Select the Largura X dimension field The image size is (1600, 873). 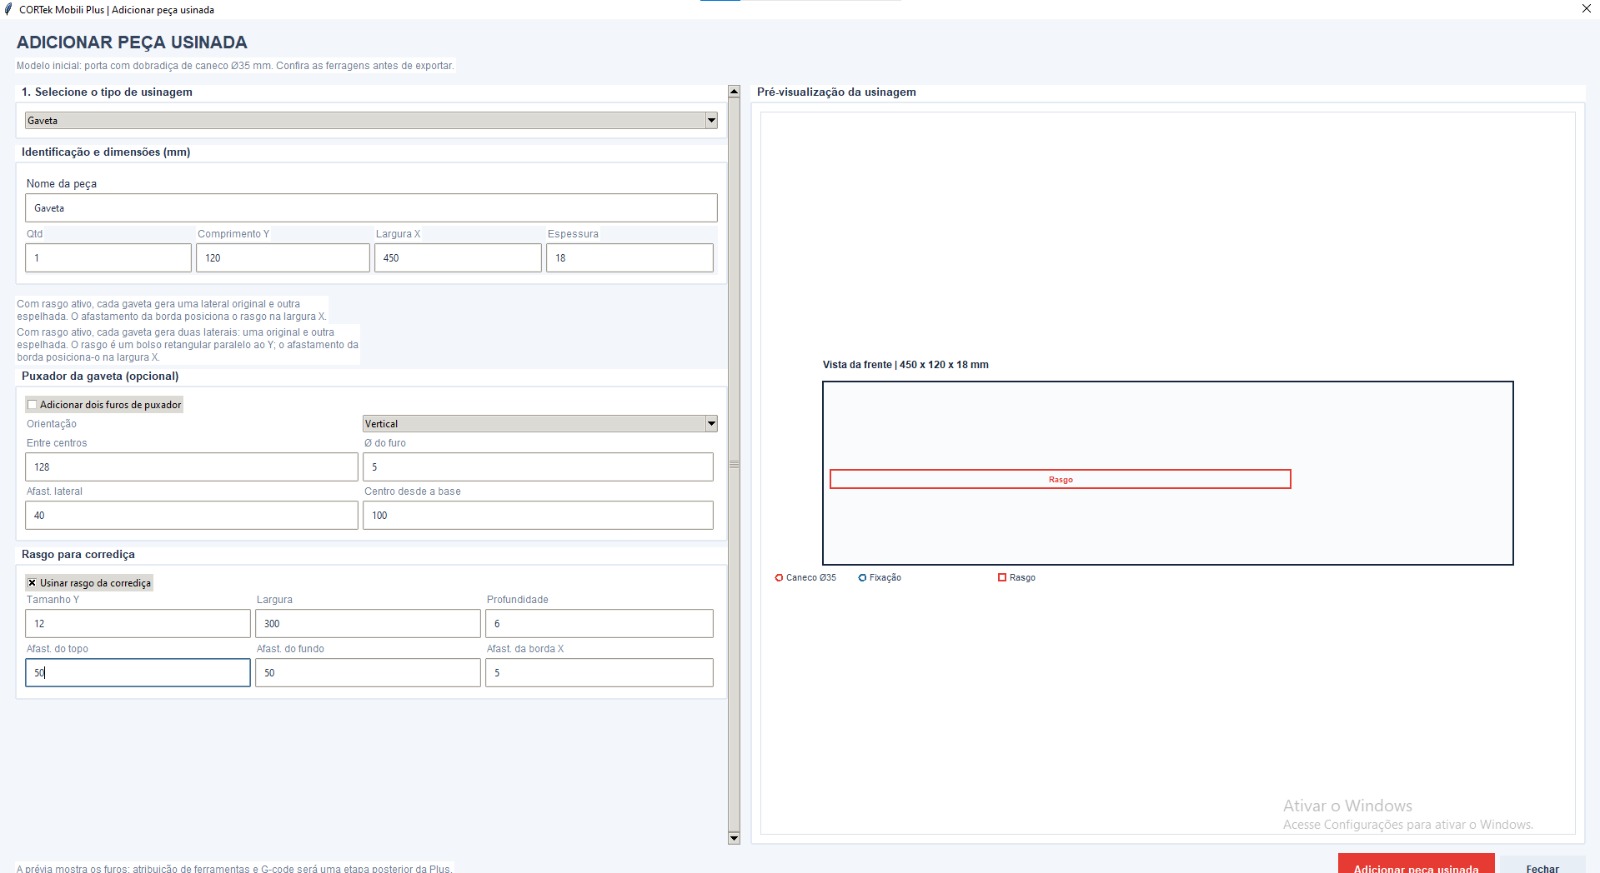(x=458, y=258)
